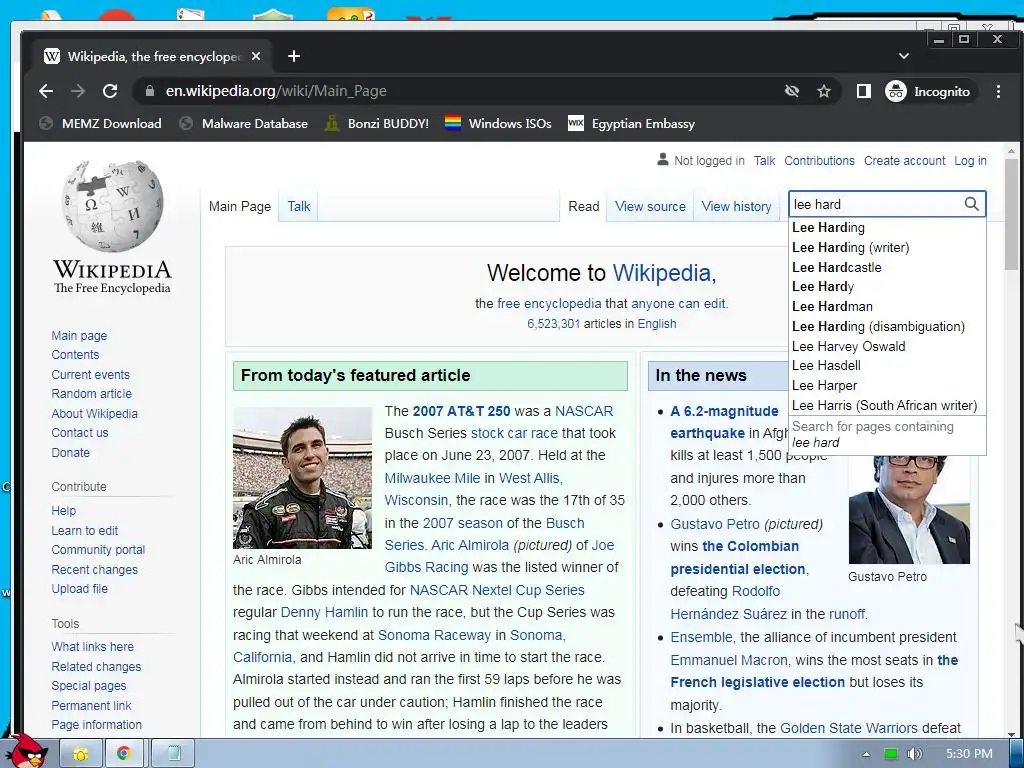Select Lee Harvey Oswald suggestion

(x=887, y=346)
